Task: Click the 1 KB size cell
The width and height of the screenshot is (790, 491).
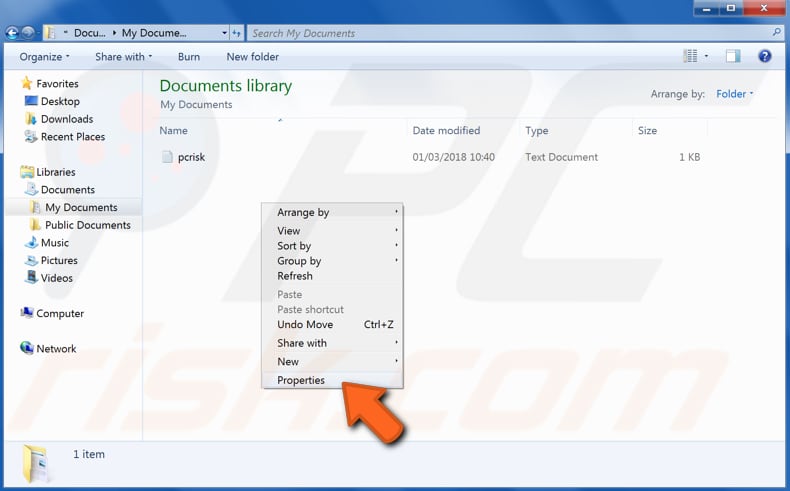Action: click(x=689, y=157)
